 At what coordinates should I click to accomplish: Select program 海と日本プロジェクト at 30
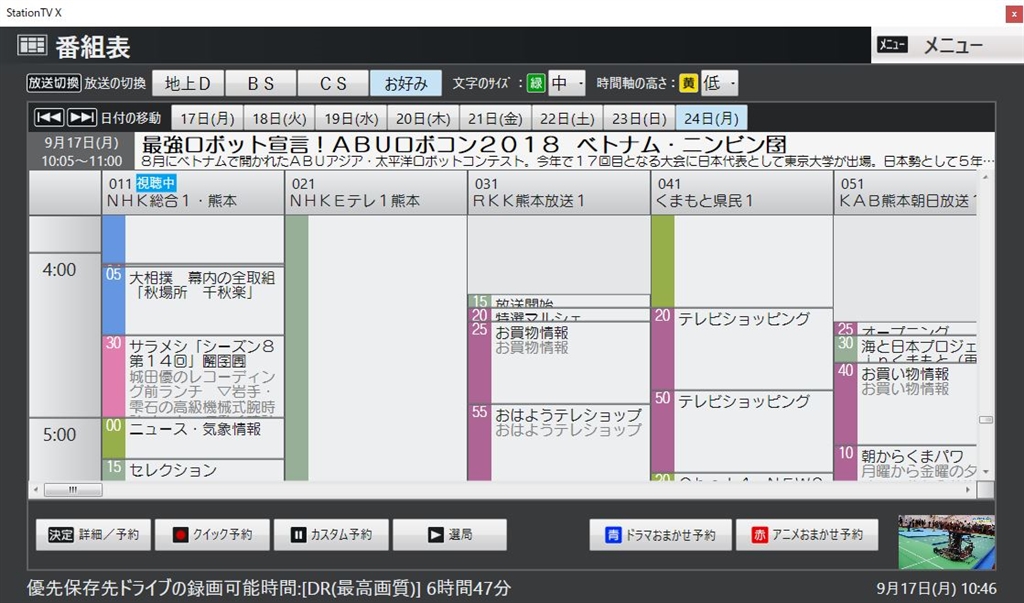point(906,350)
